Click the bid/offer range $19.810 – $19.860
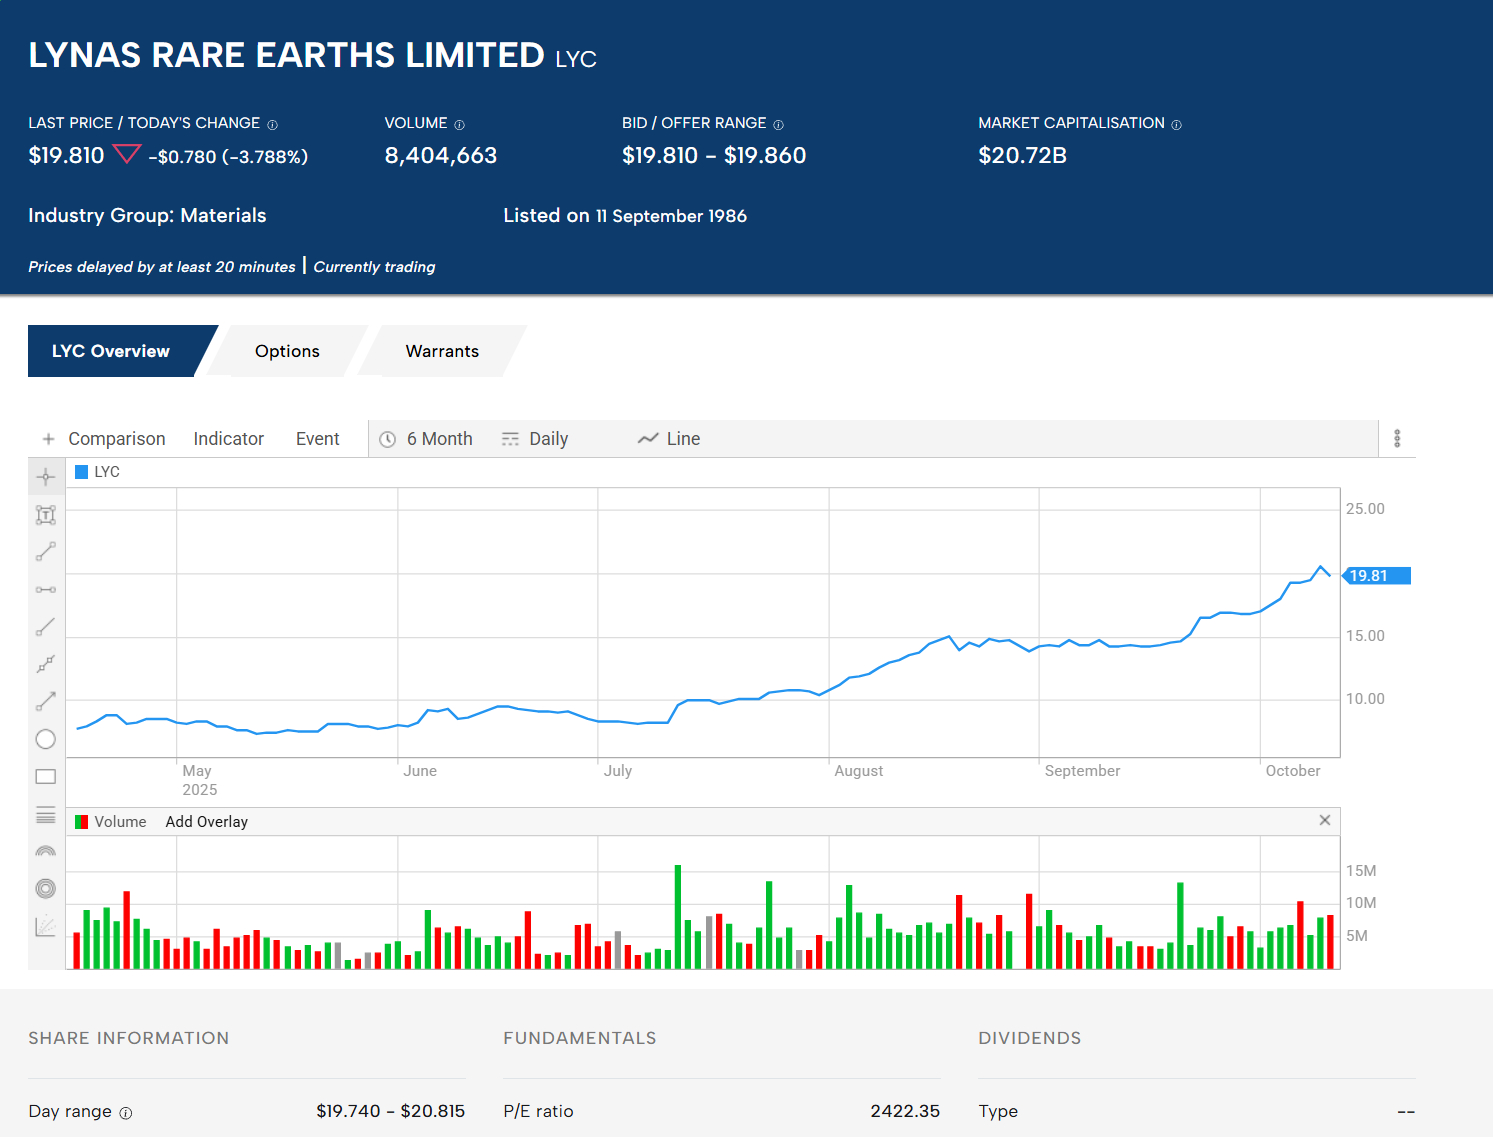Screen dimensions: 1493x1137 (x=714, y=156)
